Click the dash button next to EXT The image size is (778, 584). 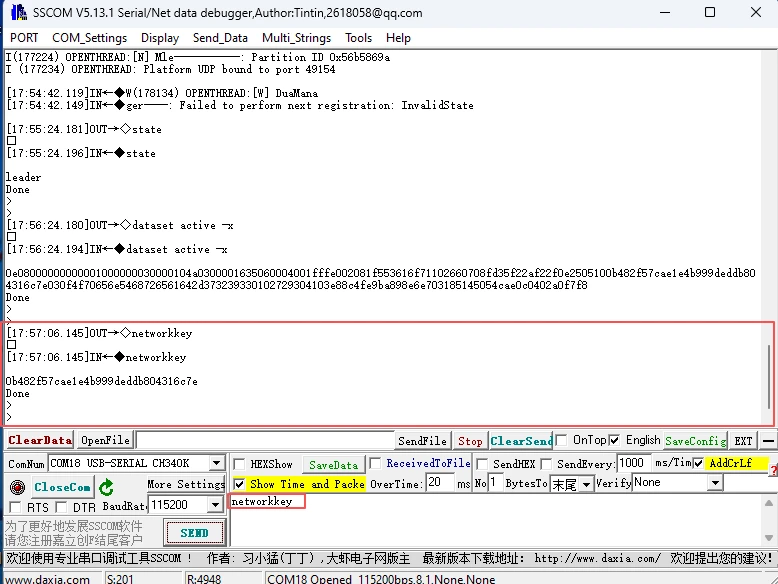767,440
